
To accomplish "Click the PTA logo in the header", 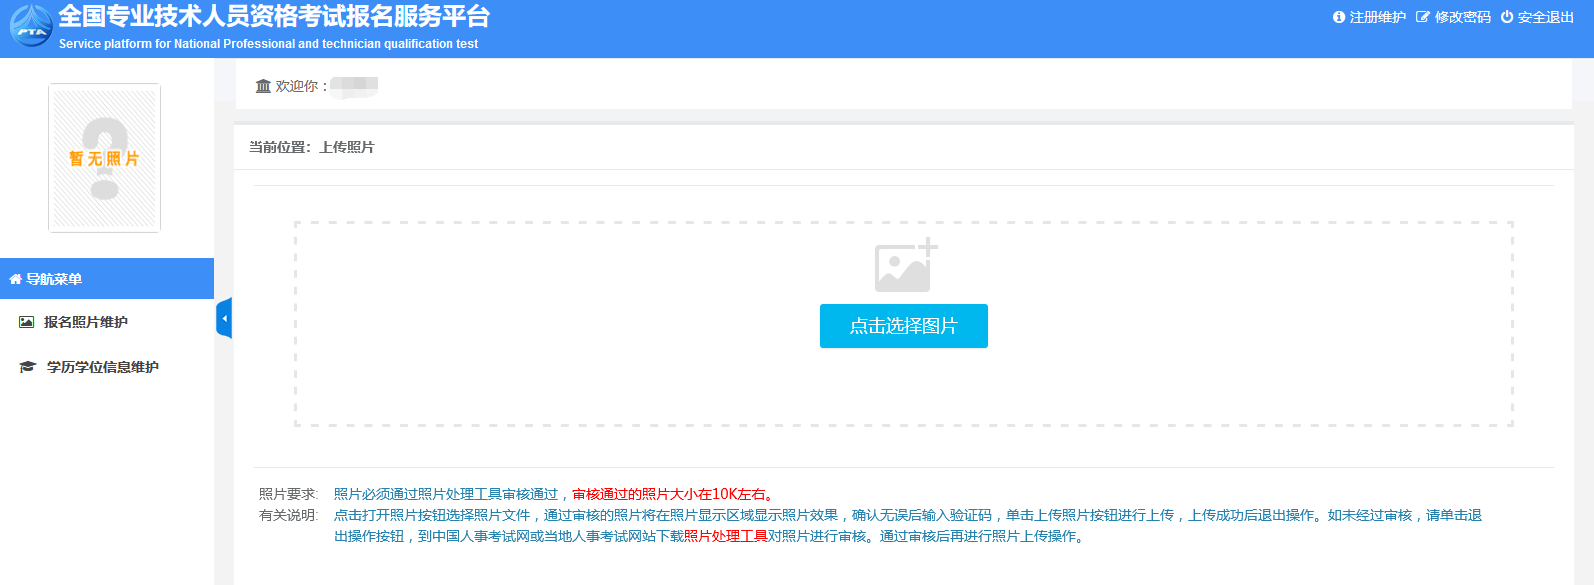I will click(x=31, y=26).
